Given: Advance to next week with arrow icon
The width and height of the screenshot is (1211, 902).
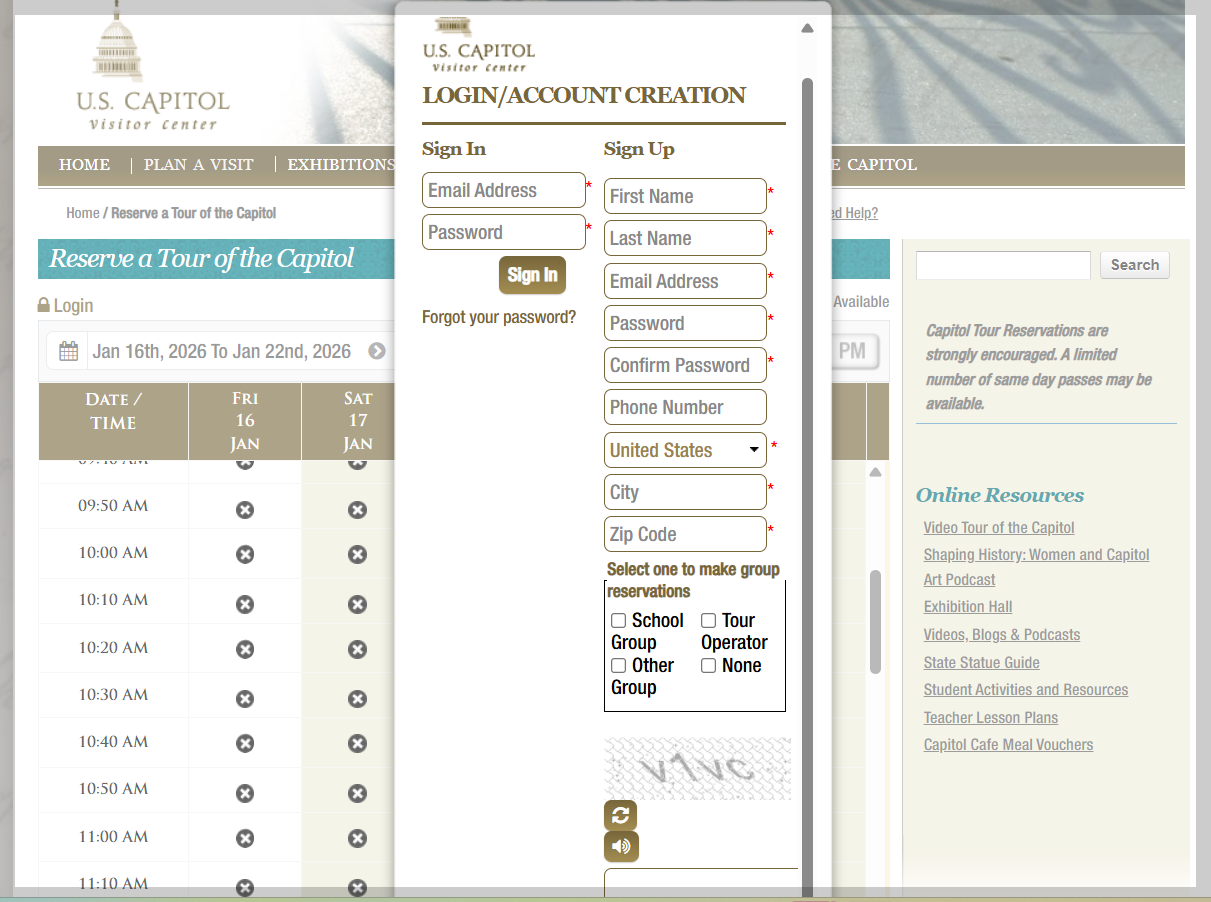Looking at the screenshot, I should coord(377,351).
